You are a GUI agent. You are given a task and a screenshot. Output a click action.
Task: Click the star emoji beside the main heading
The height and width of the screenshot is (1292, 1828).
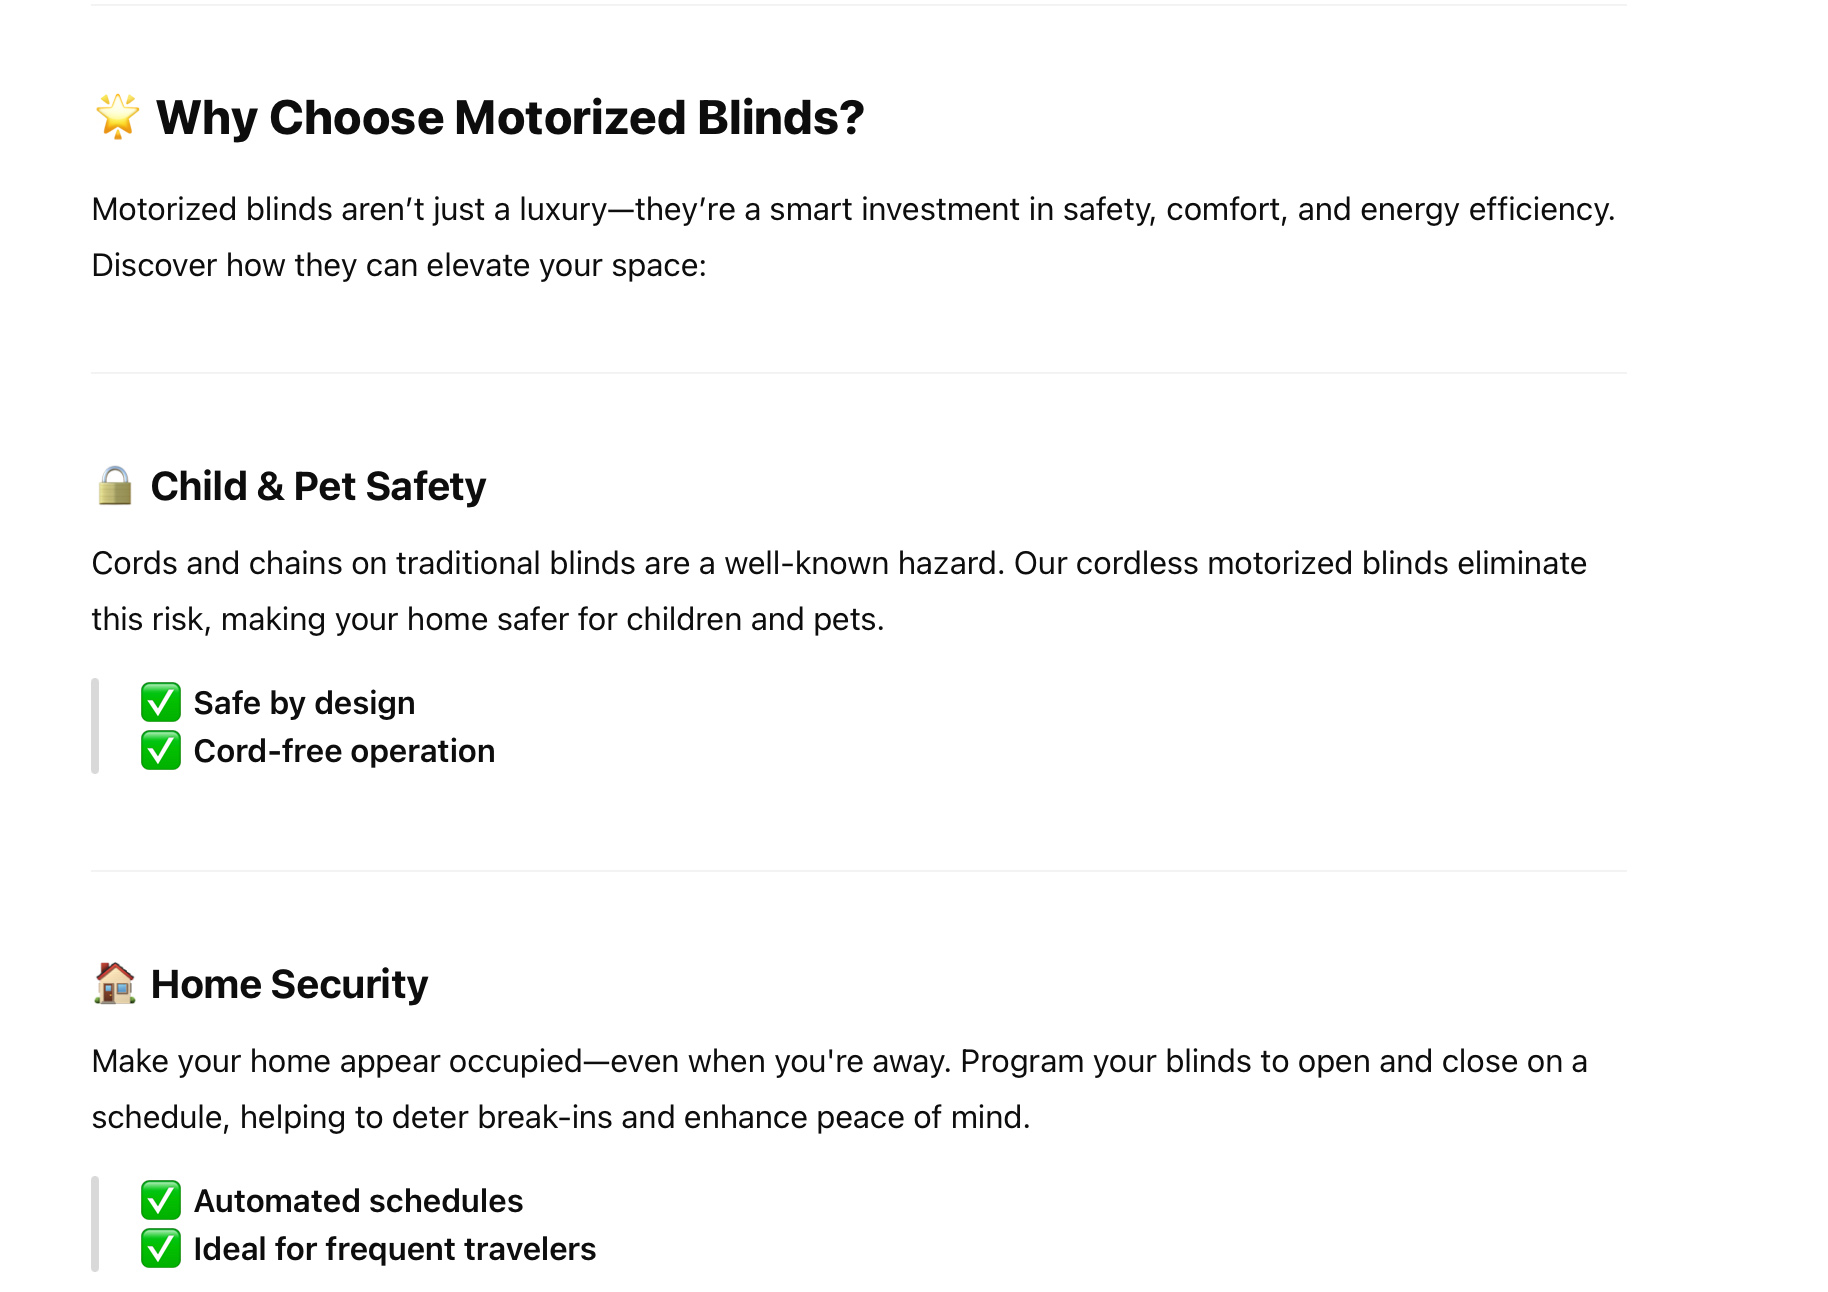(x=118, y=117)
